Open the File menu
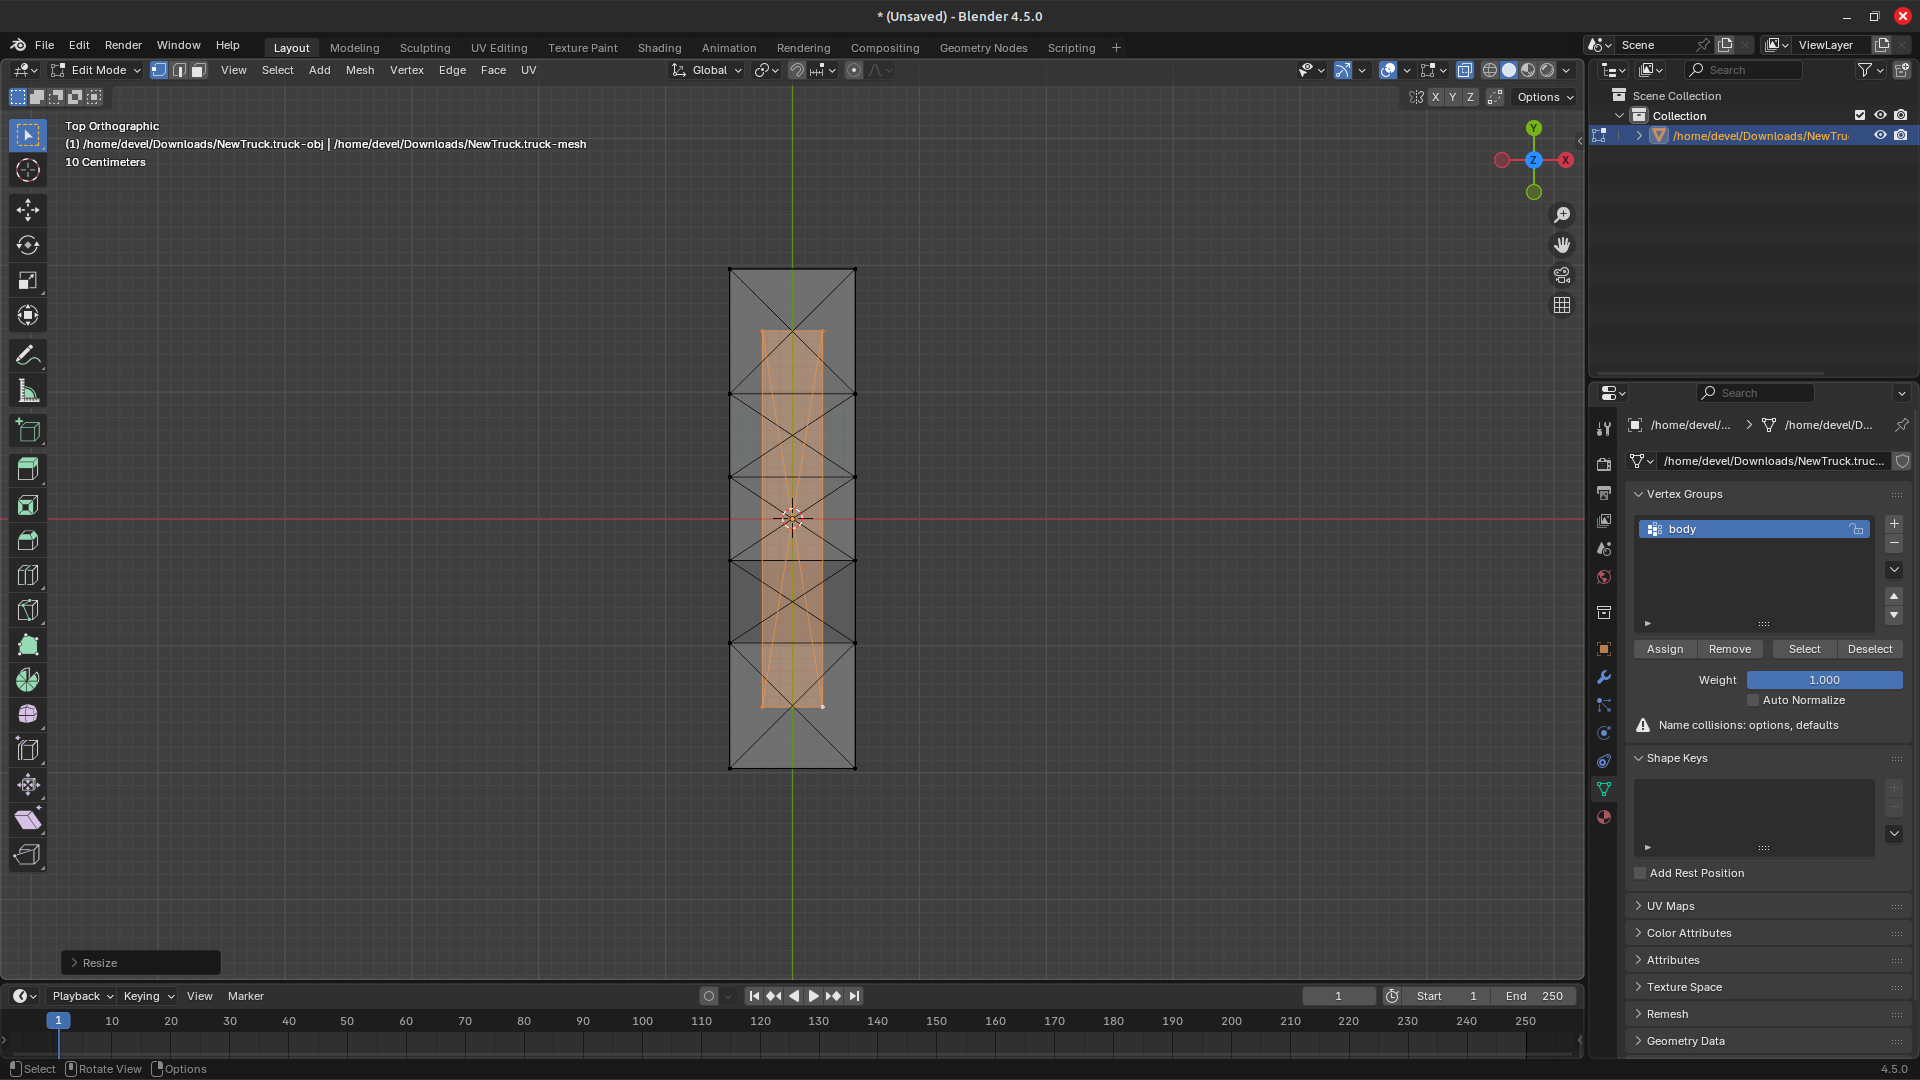Image resolution: width=1920 pixels, height=1080 pixels. coord(44,45)
